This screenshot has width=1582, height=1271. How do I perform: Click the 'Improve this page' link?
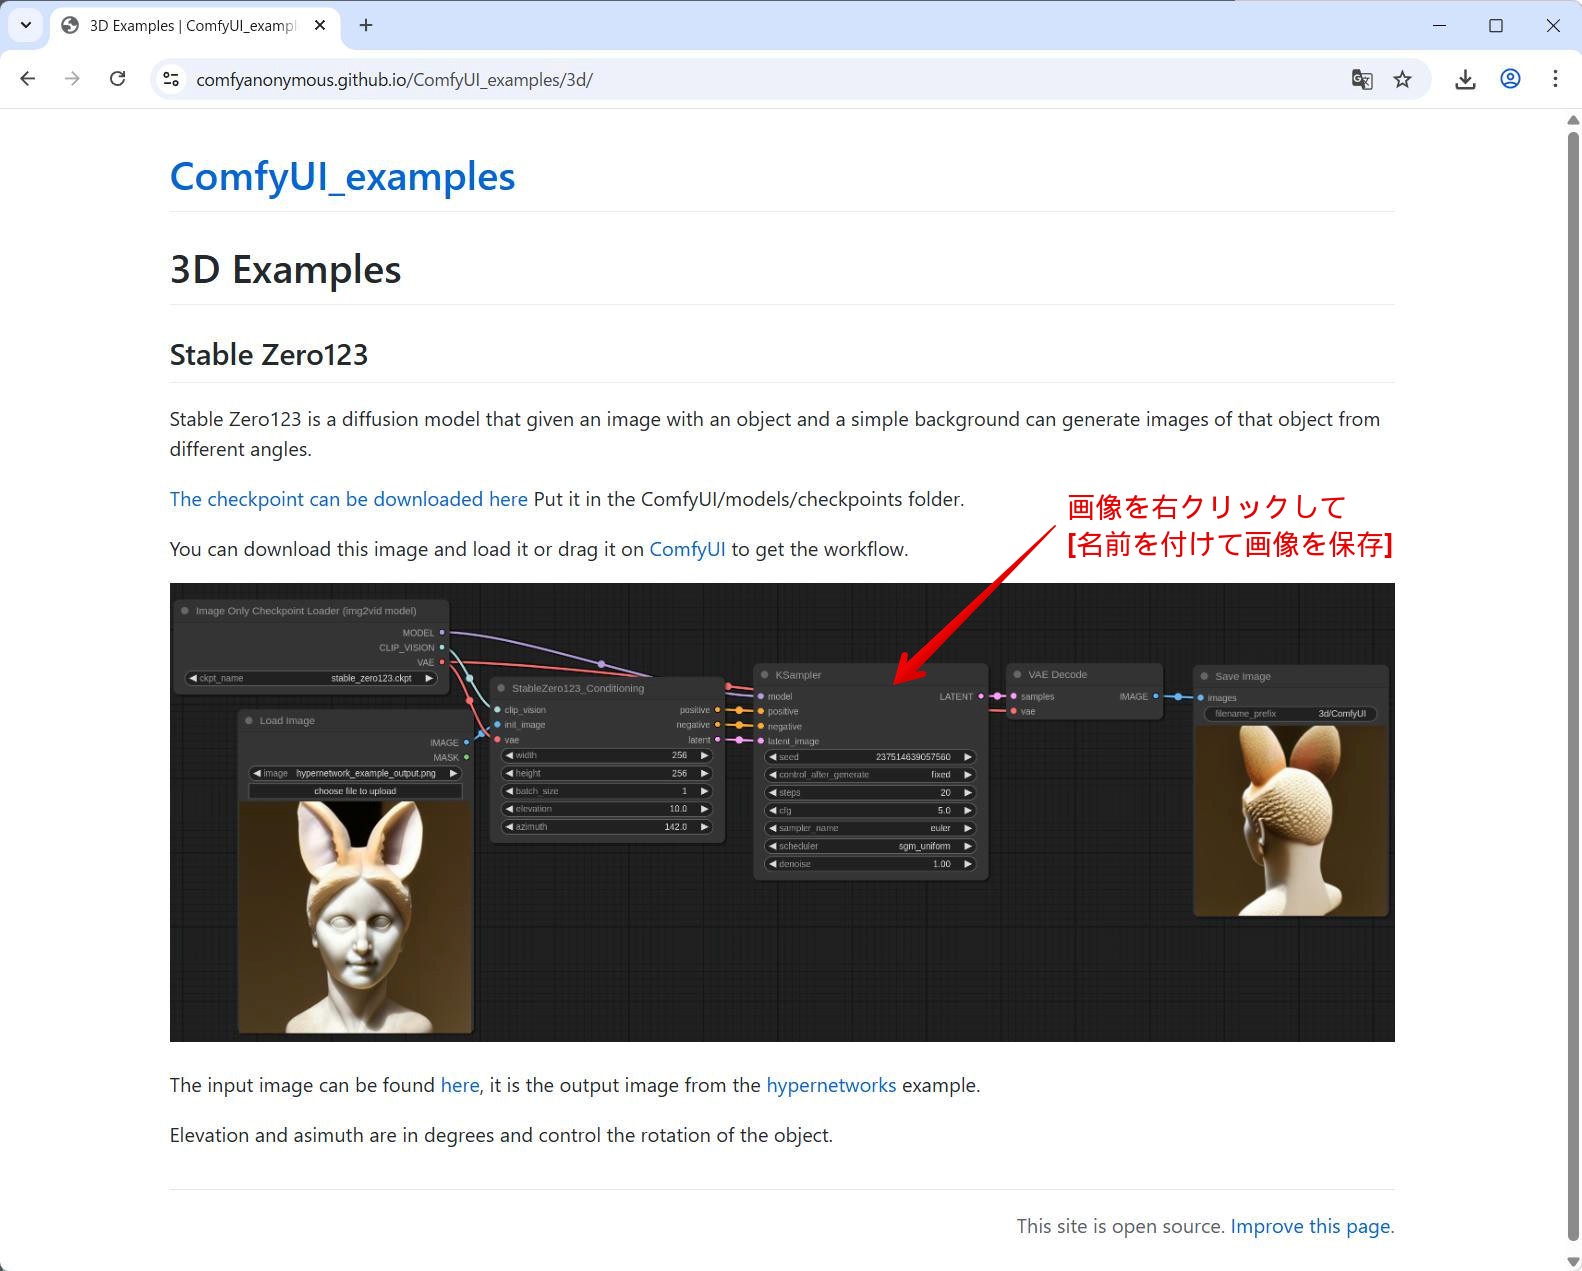1310,1226
